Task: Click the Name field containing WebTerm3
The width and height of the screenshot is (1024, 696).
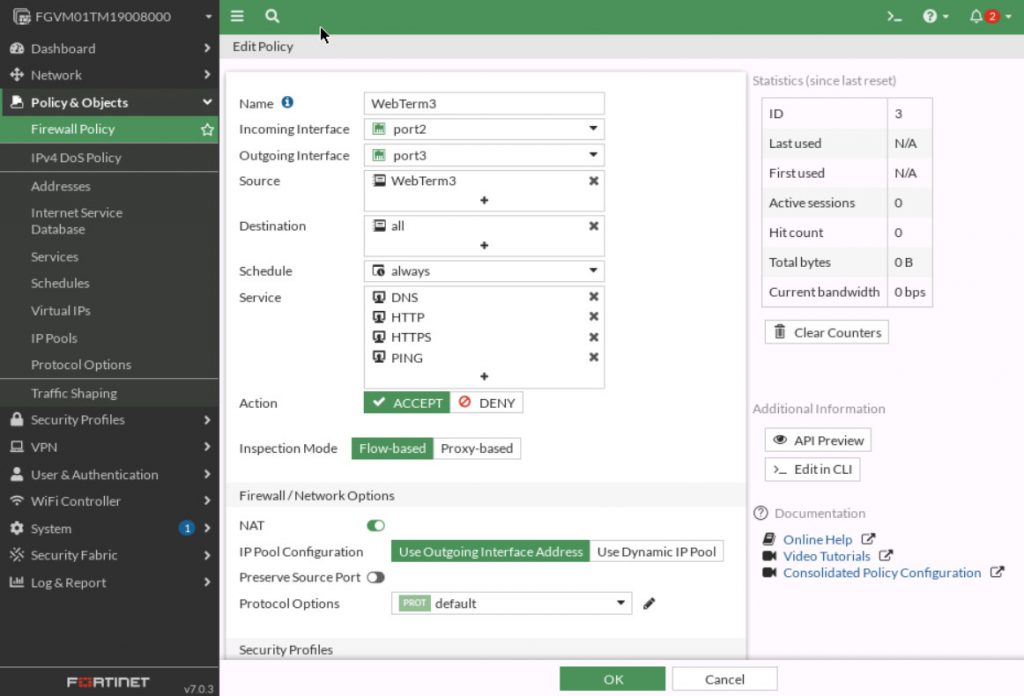Action: (484, 103)
